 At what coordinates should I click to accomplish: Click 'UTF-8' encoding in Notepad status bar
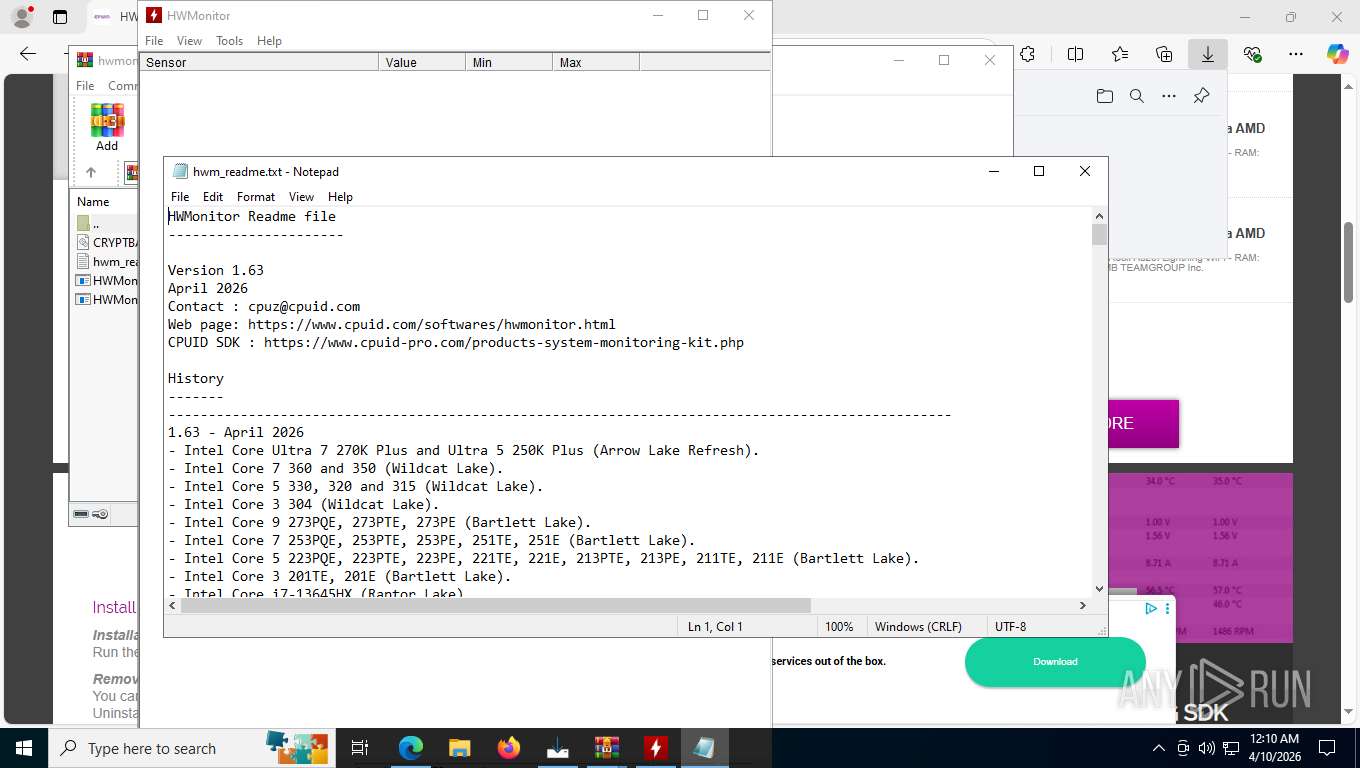pos(1010,627)
